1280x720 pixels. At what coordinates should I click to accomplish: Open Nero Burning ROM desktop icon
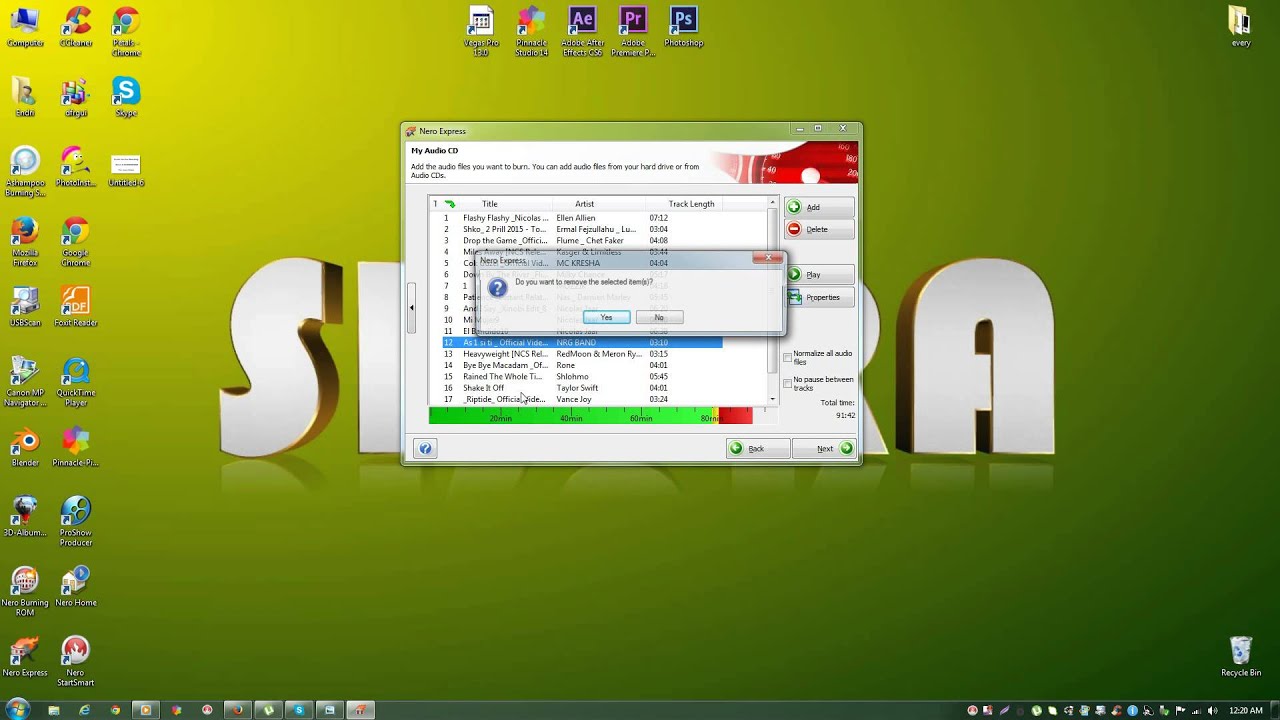tap(25, 592)
